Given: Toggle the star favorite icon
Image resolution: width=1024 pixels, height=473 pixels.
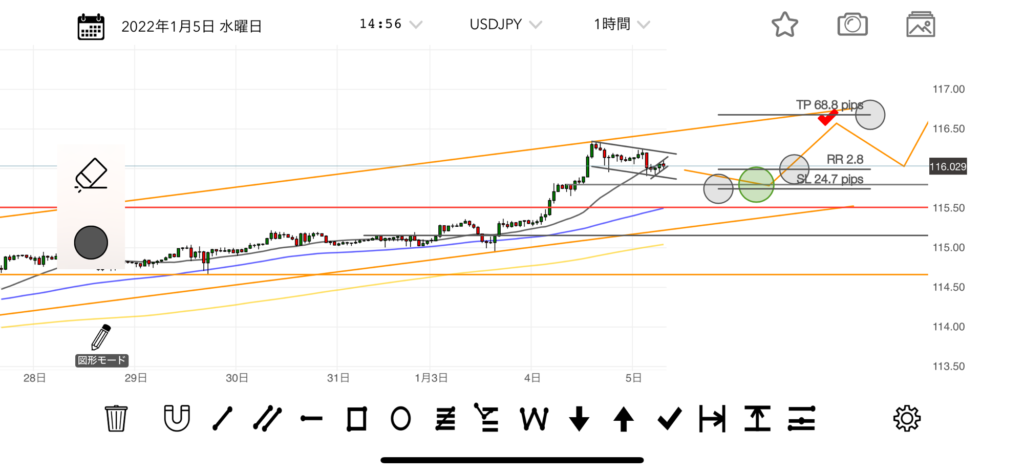Looking at the screenshot, I should tap(785, 26).
